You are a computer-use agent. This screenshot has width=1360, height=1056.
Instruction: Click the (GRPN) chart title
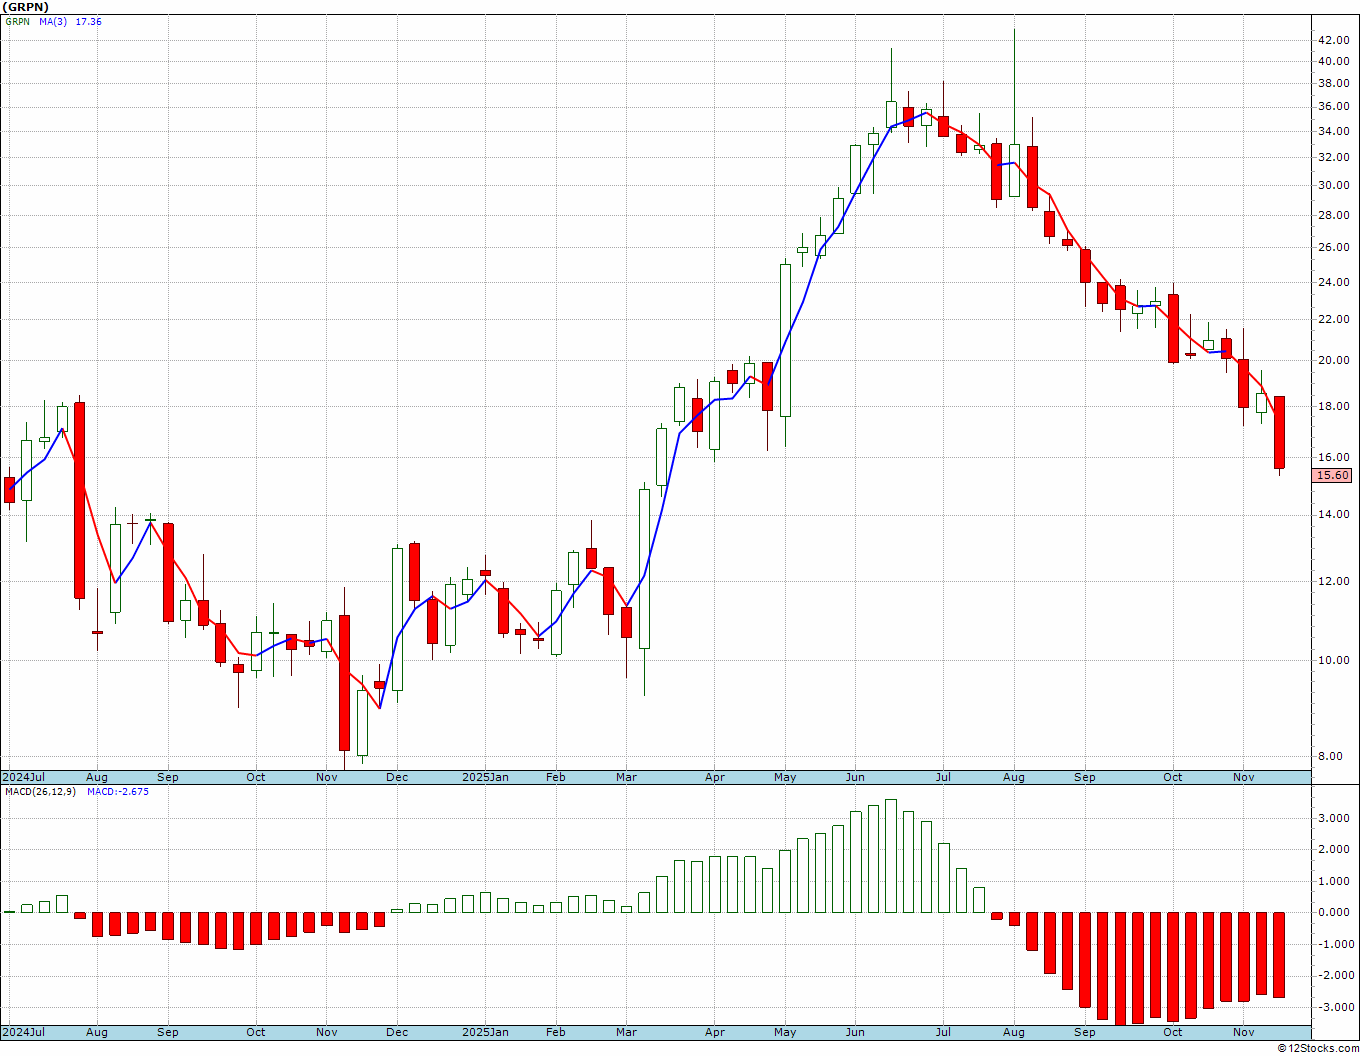[25, 7]
